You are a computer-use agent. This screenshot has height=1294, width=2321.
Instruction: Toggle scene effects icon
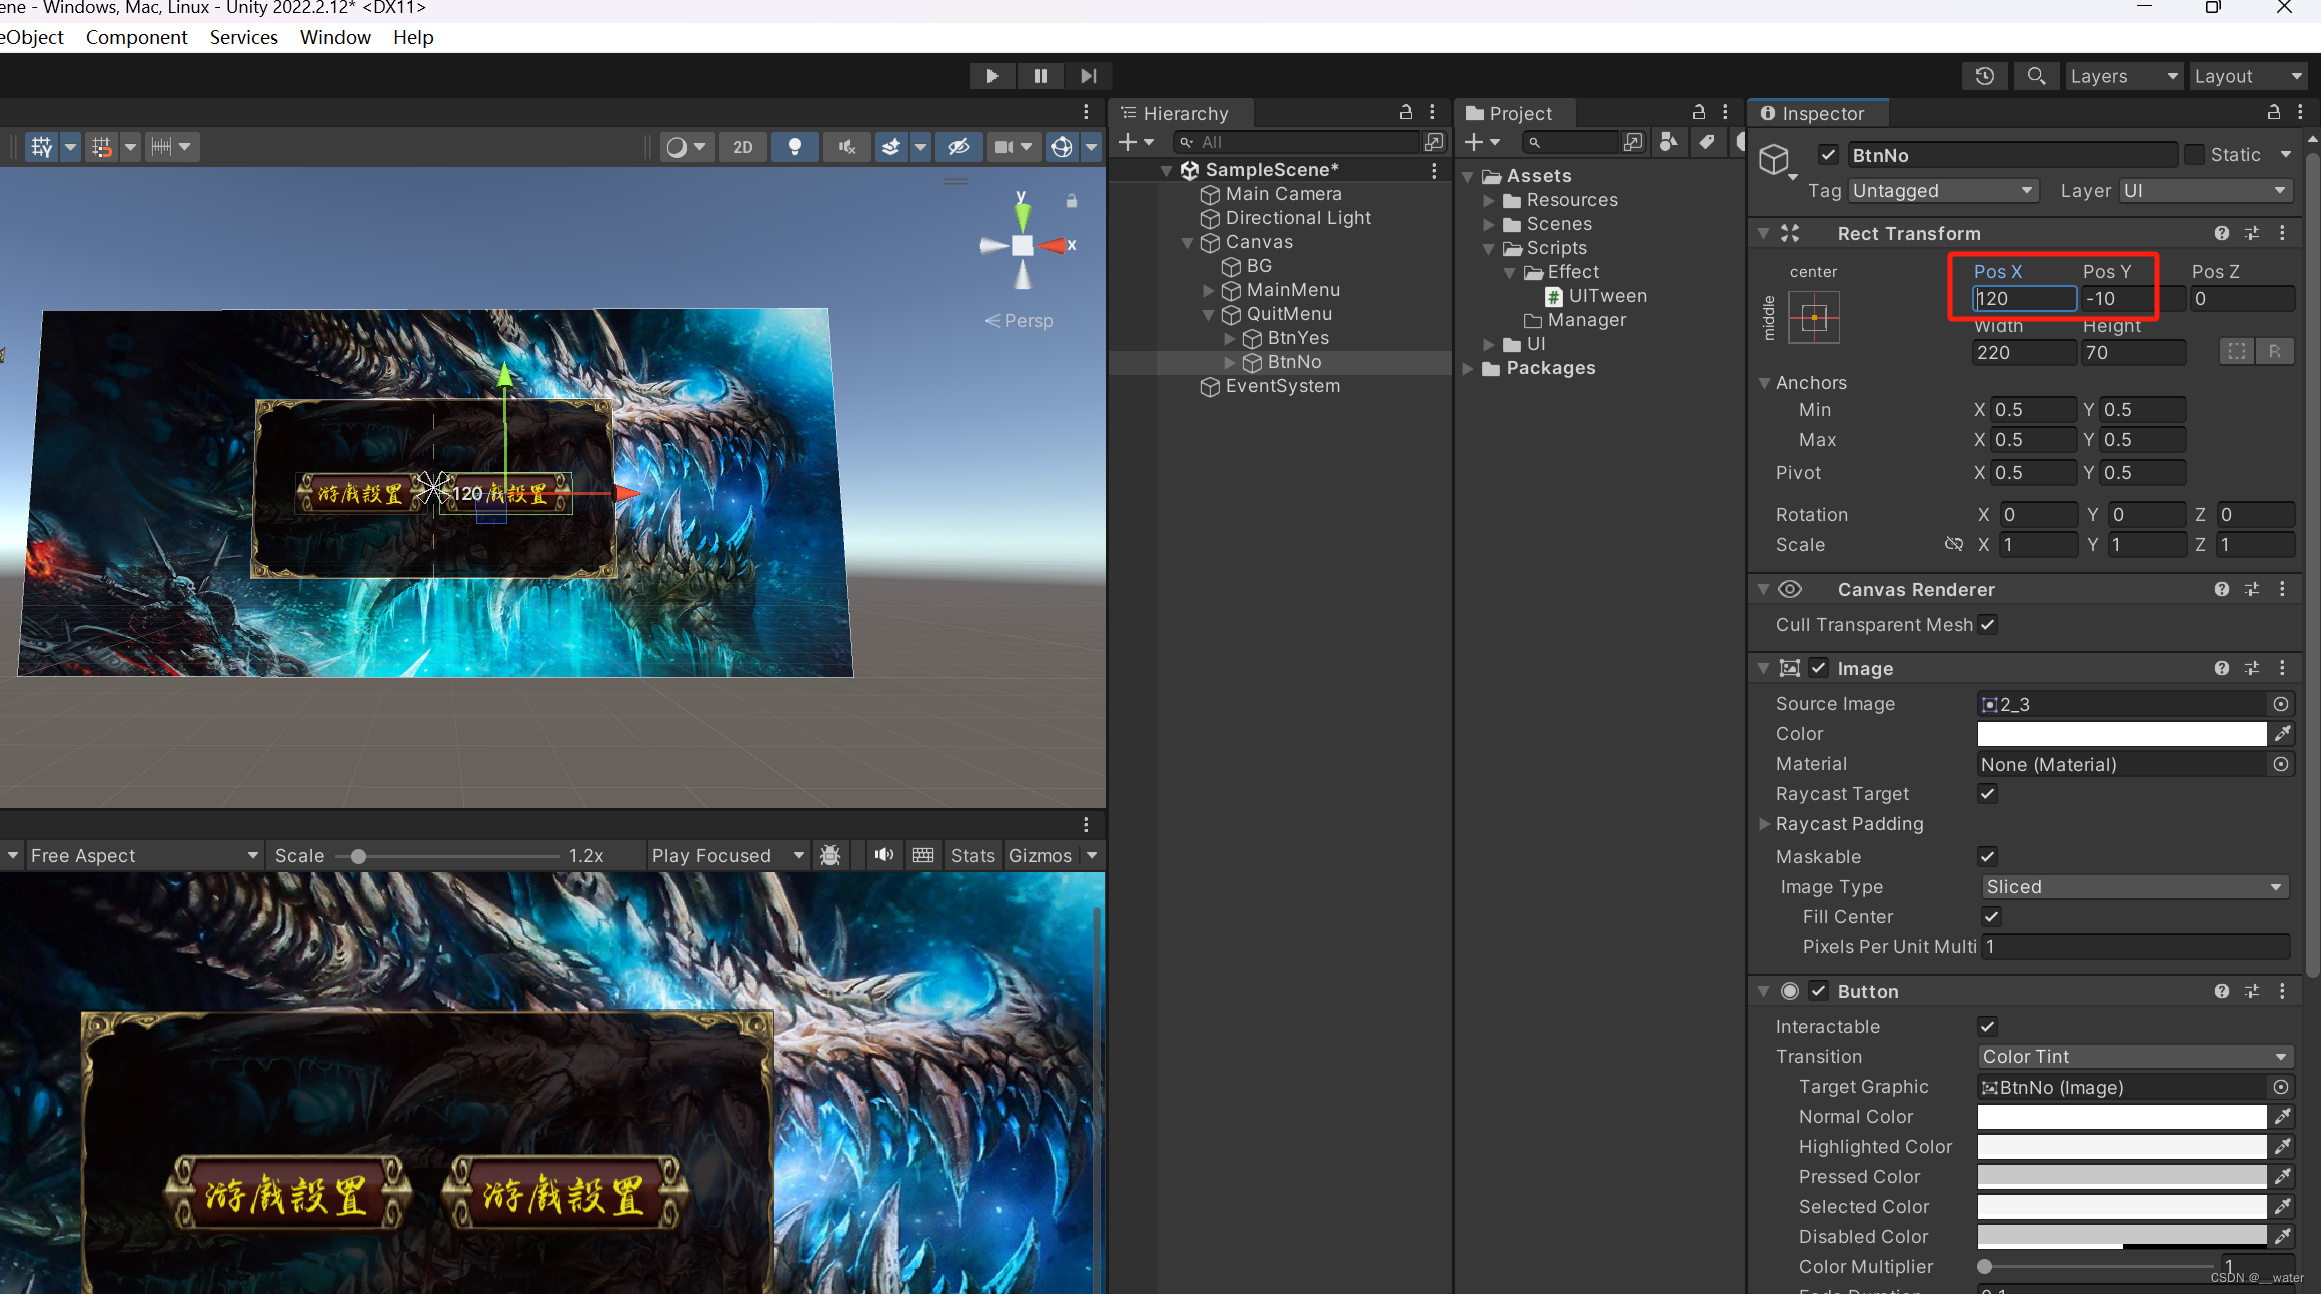point(890,147)
